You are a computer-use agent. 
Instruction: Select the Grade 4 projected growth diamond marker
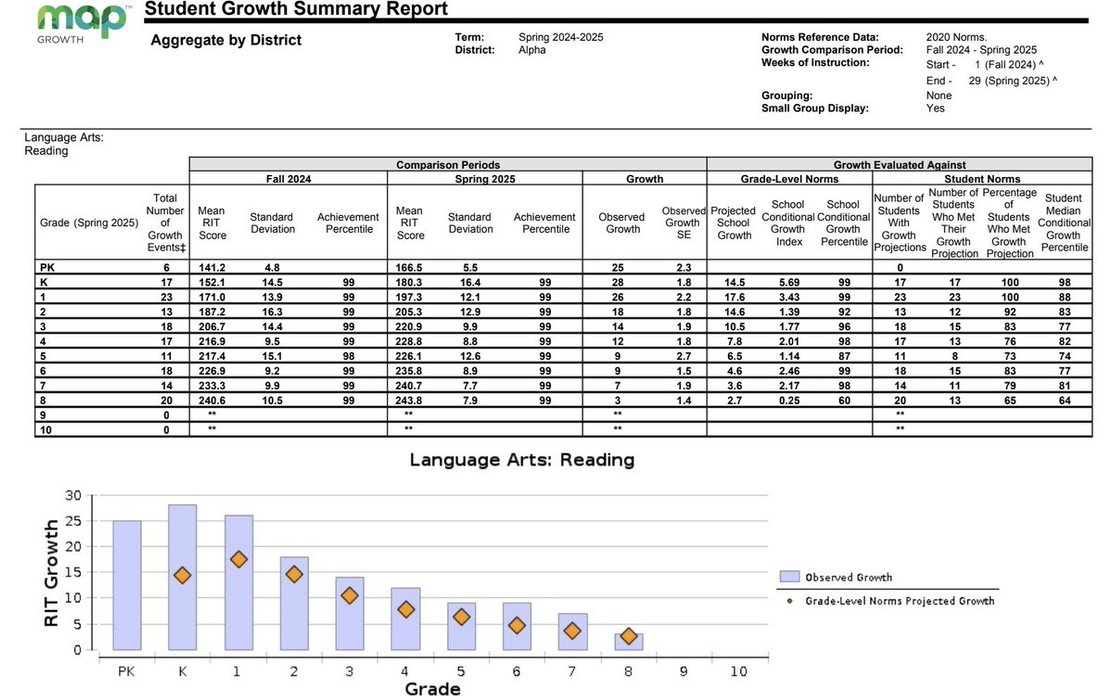[405, 609]
